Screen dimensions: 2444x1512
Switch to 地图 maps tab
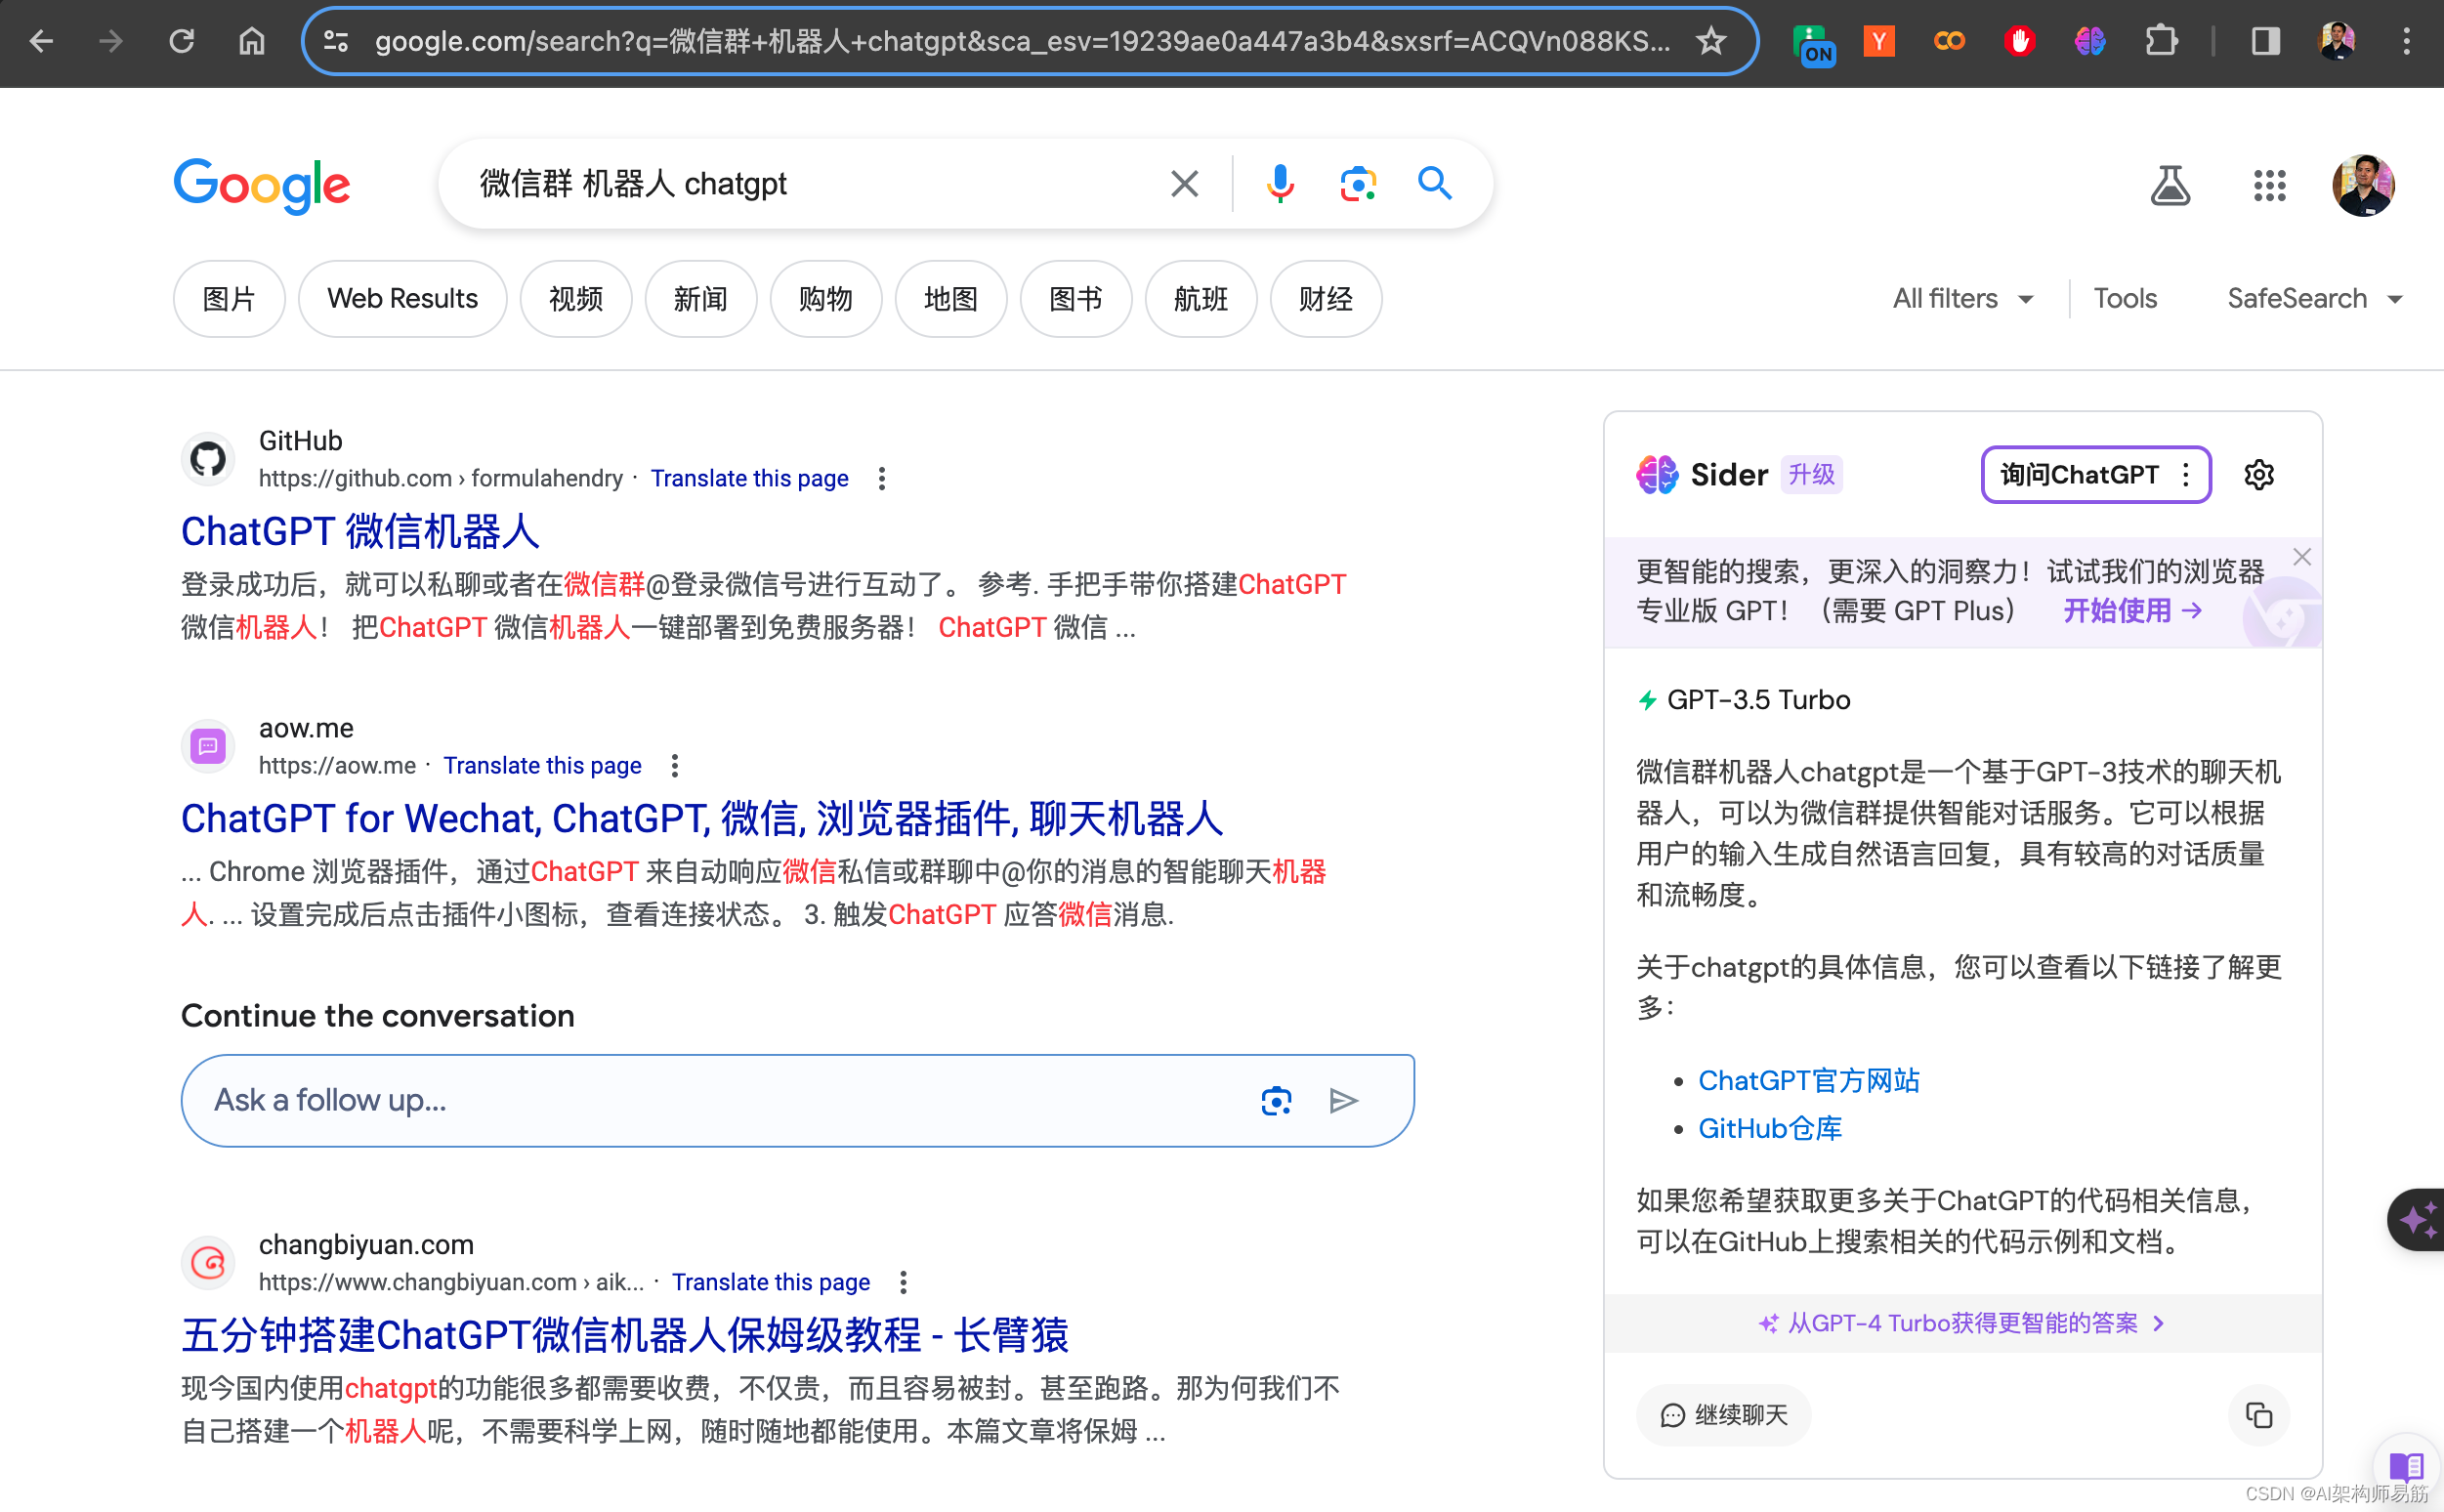pos(951,299)
